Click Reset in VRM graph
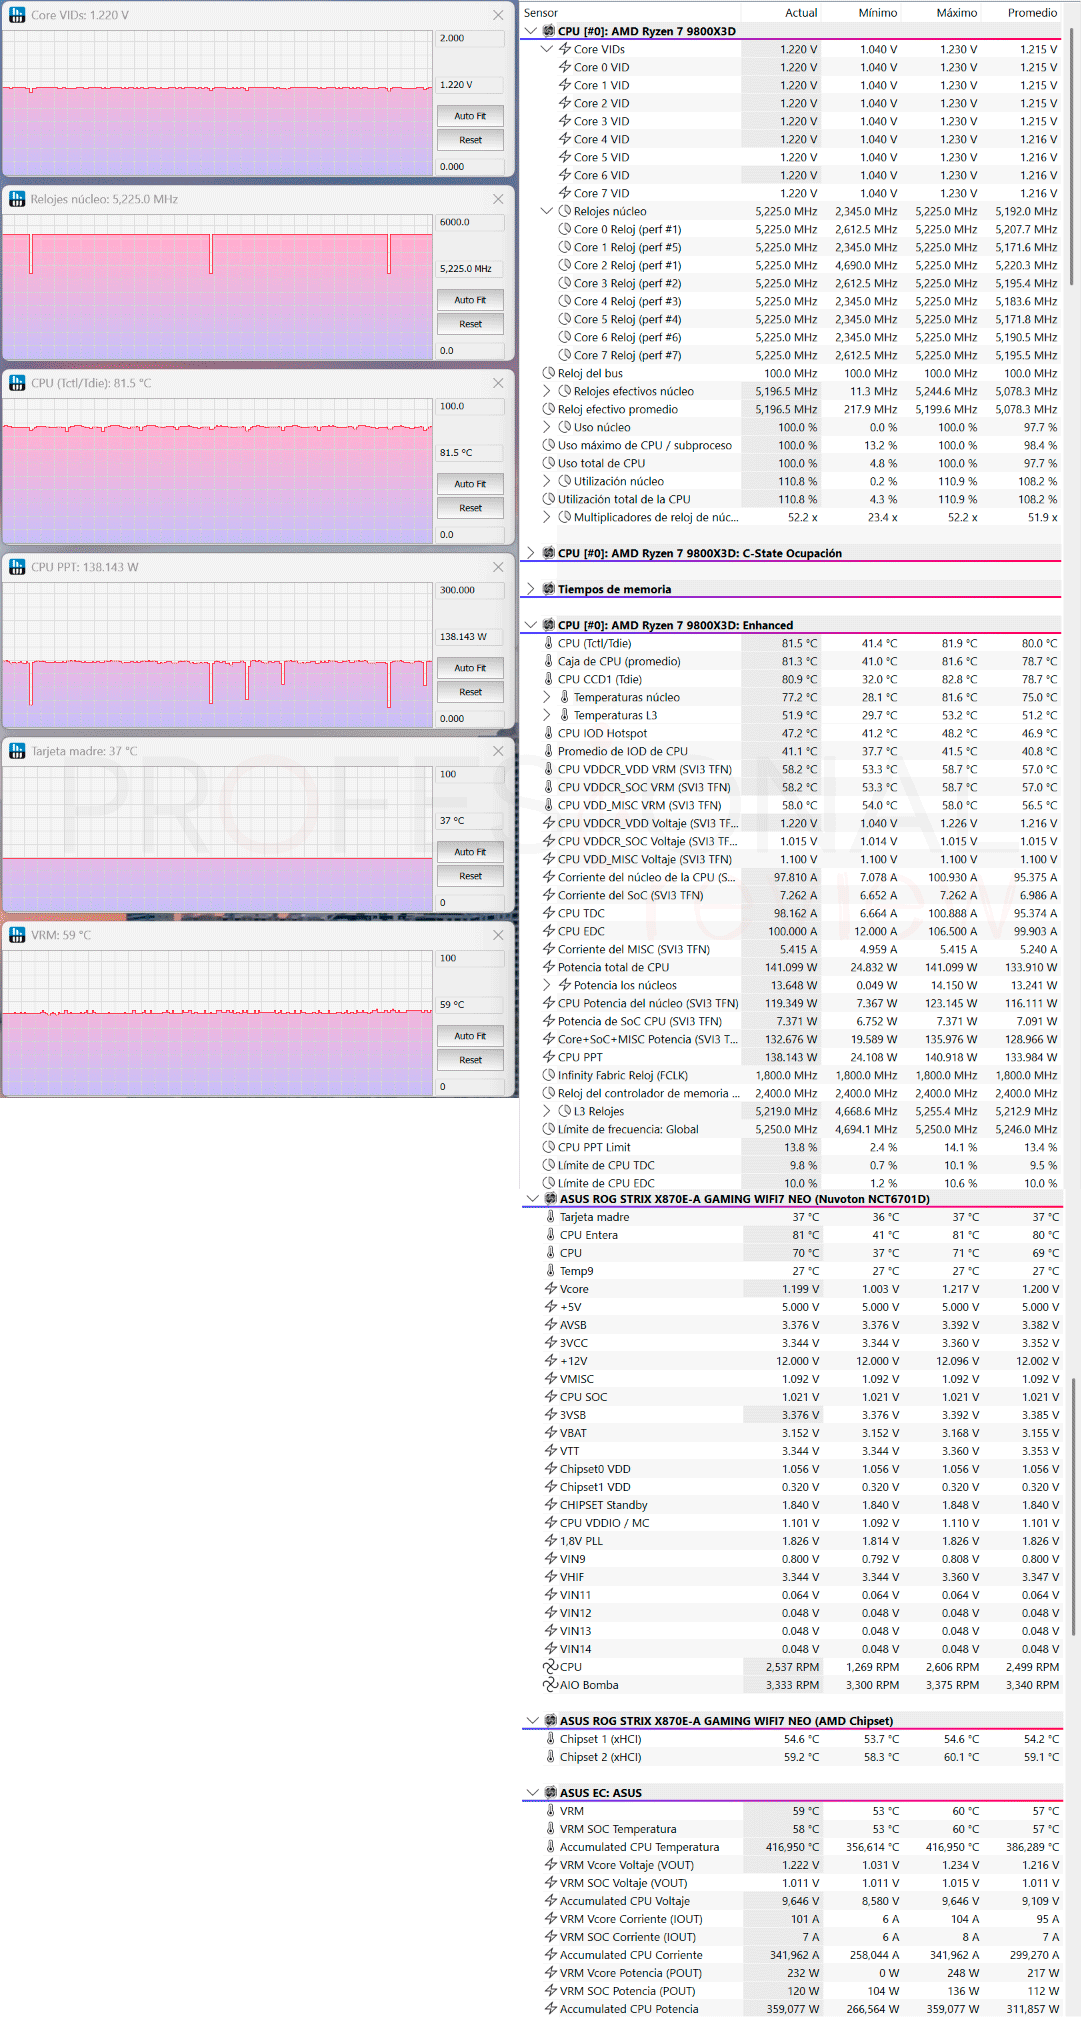 pyautogui.click(x=470, y=1060)
